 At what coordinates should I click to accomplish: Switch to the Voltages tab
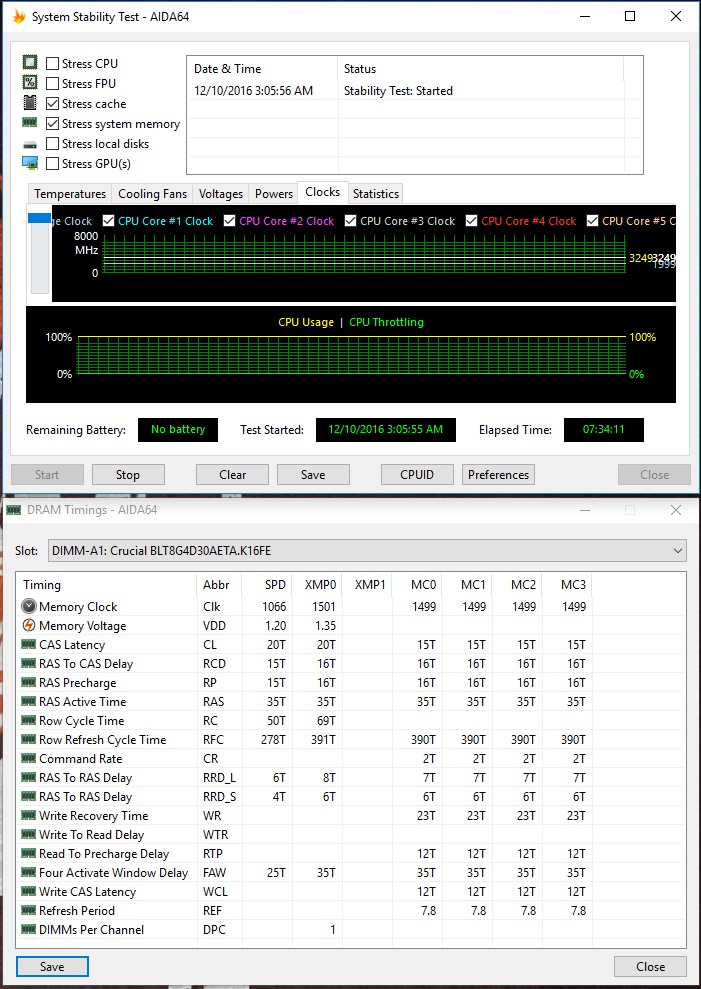tap(220, 194)
